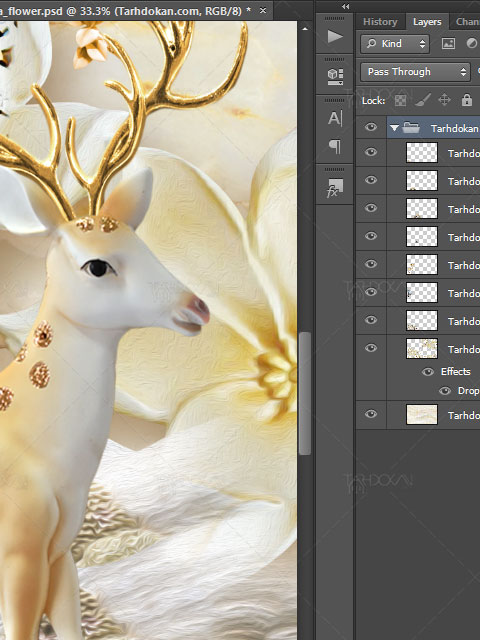Click the Tarhdokan group folder icon

click(x=411, y=128)
